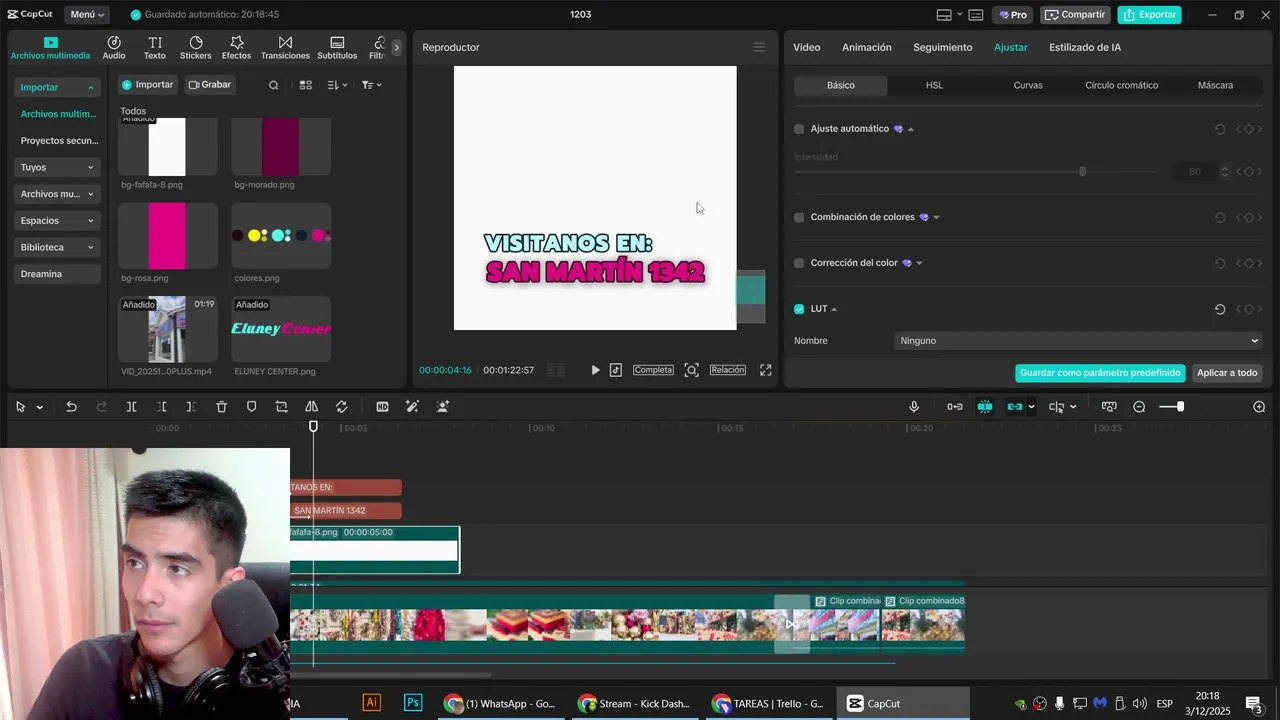Enable Ajuste automático checkbox
Image resolution: width=1280 pixels, height=720 pixels.
click(799, 129)
